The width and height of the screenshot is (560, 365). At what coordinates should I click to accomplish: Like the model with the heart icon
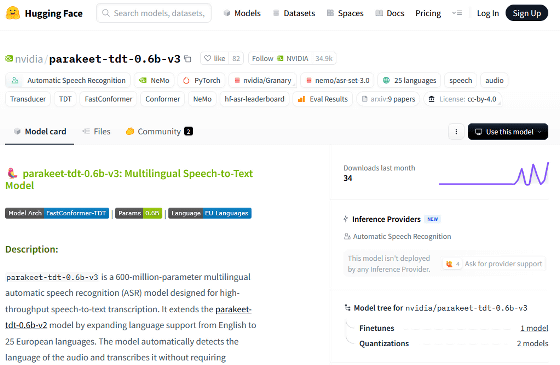208,58
